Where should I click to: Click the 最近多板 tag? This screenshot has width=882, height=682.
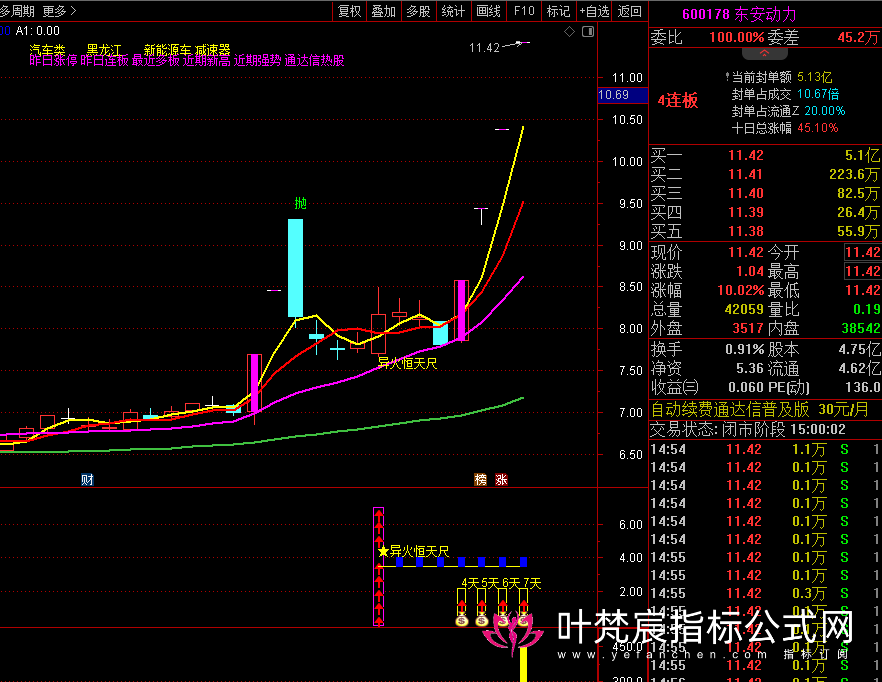(156, 60)
